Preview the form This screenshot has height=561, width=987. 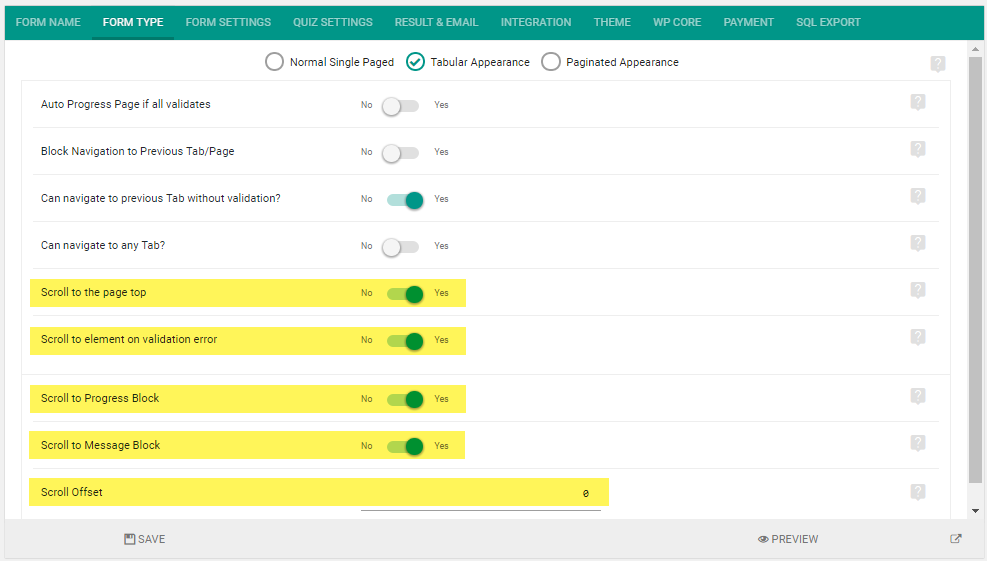788,540
